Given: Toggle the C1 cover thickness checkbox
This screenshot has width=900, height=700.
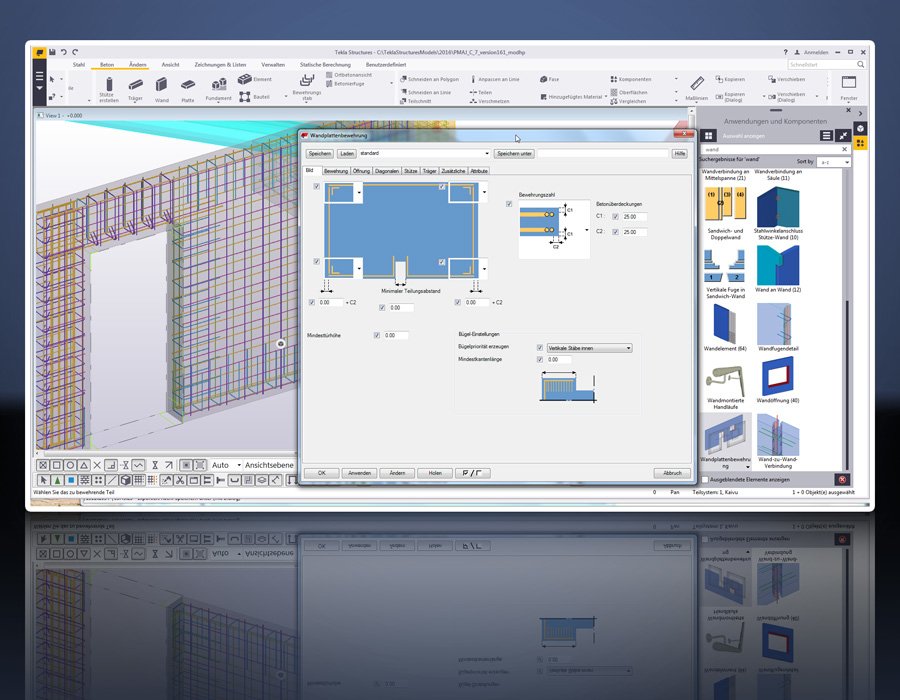Looking at the screenshot, I should coord(615,217).
